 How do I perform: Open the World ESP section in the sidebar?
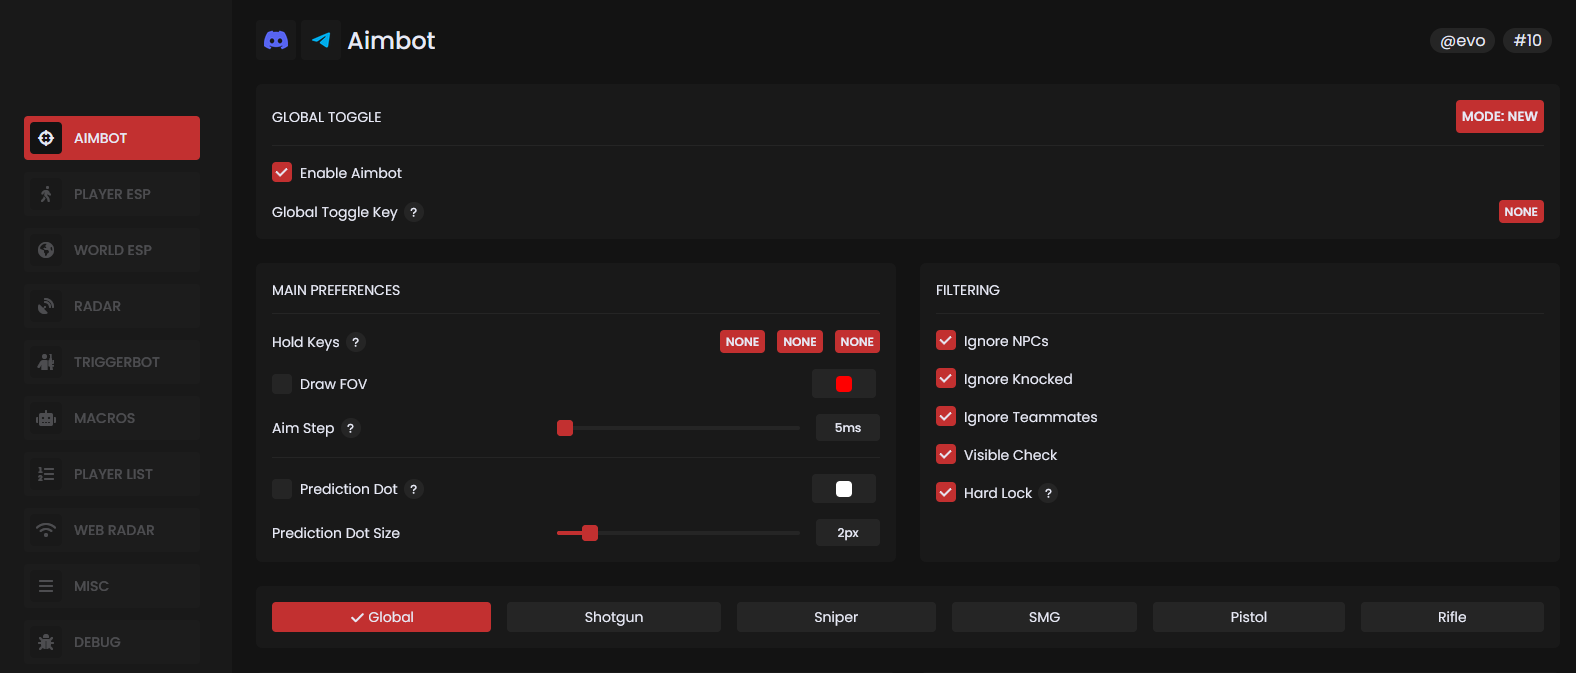coord(112,250)
